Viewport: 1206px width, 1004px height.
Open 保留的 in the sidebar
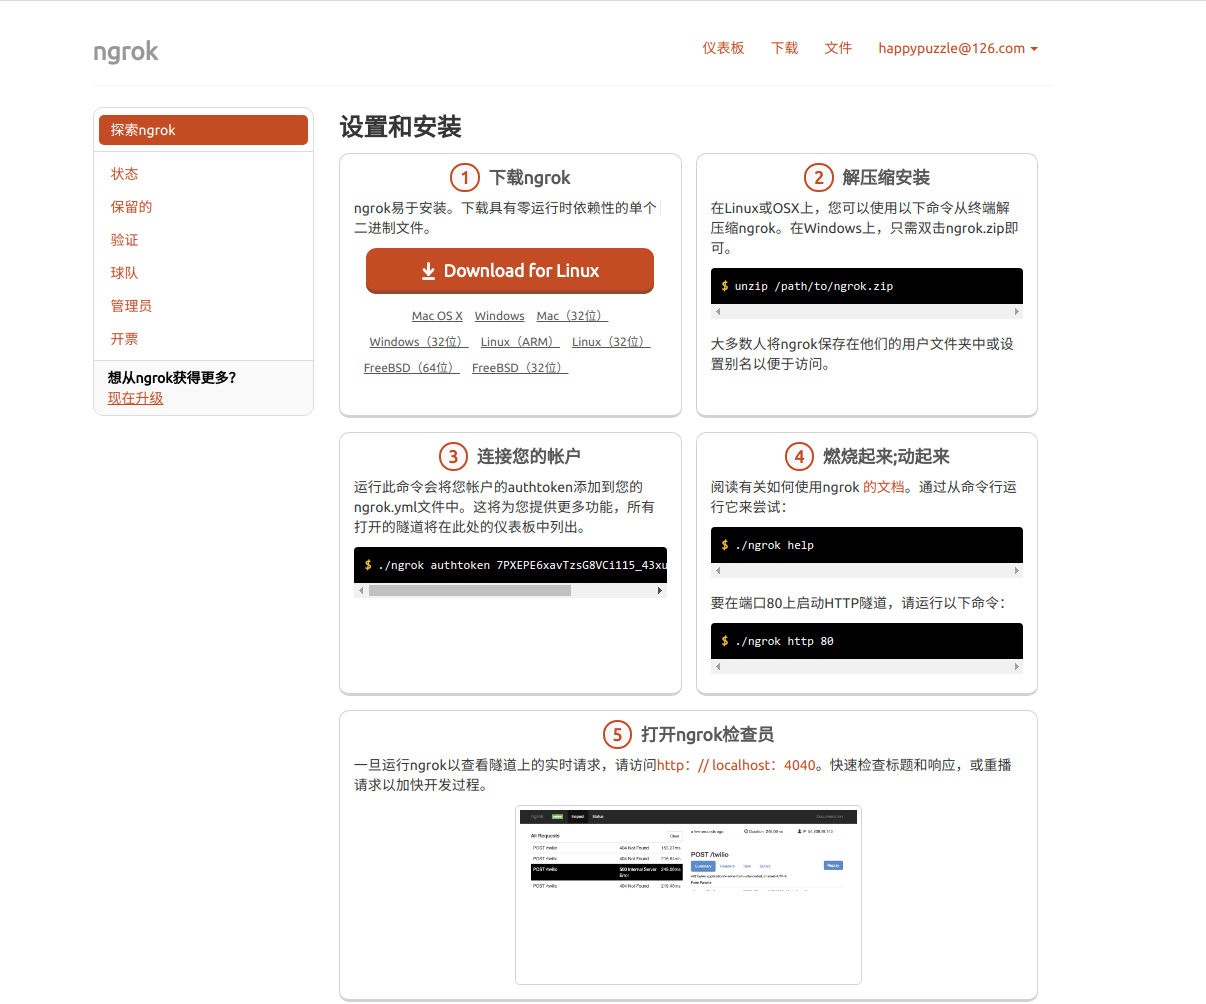[x=131, y=207]
